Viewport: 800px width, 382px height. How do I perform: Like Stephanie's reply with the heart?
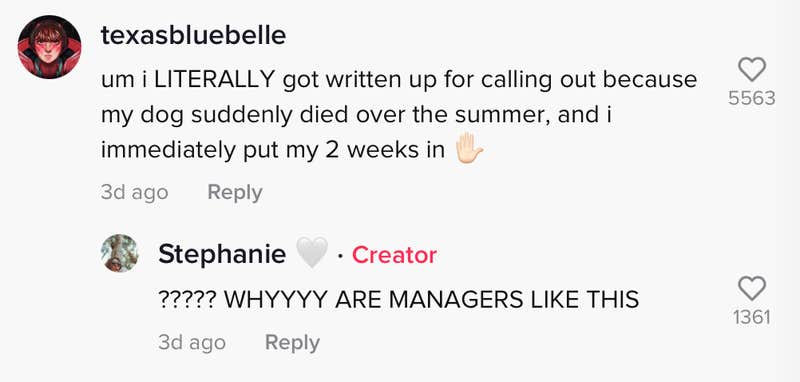pyautogui.click(x=752, y=288)
